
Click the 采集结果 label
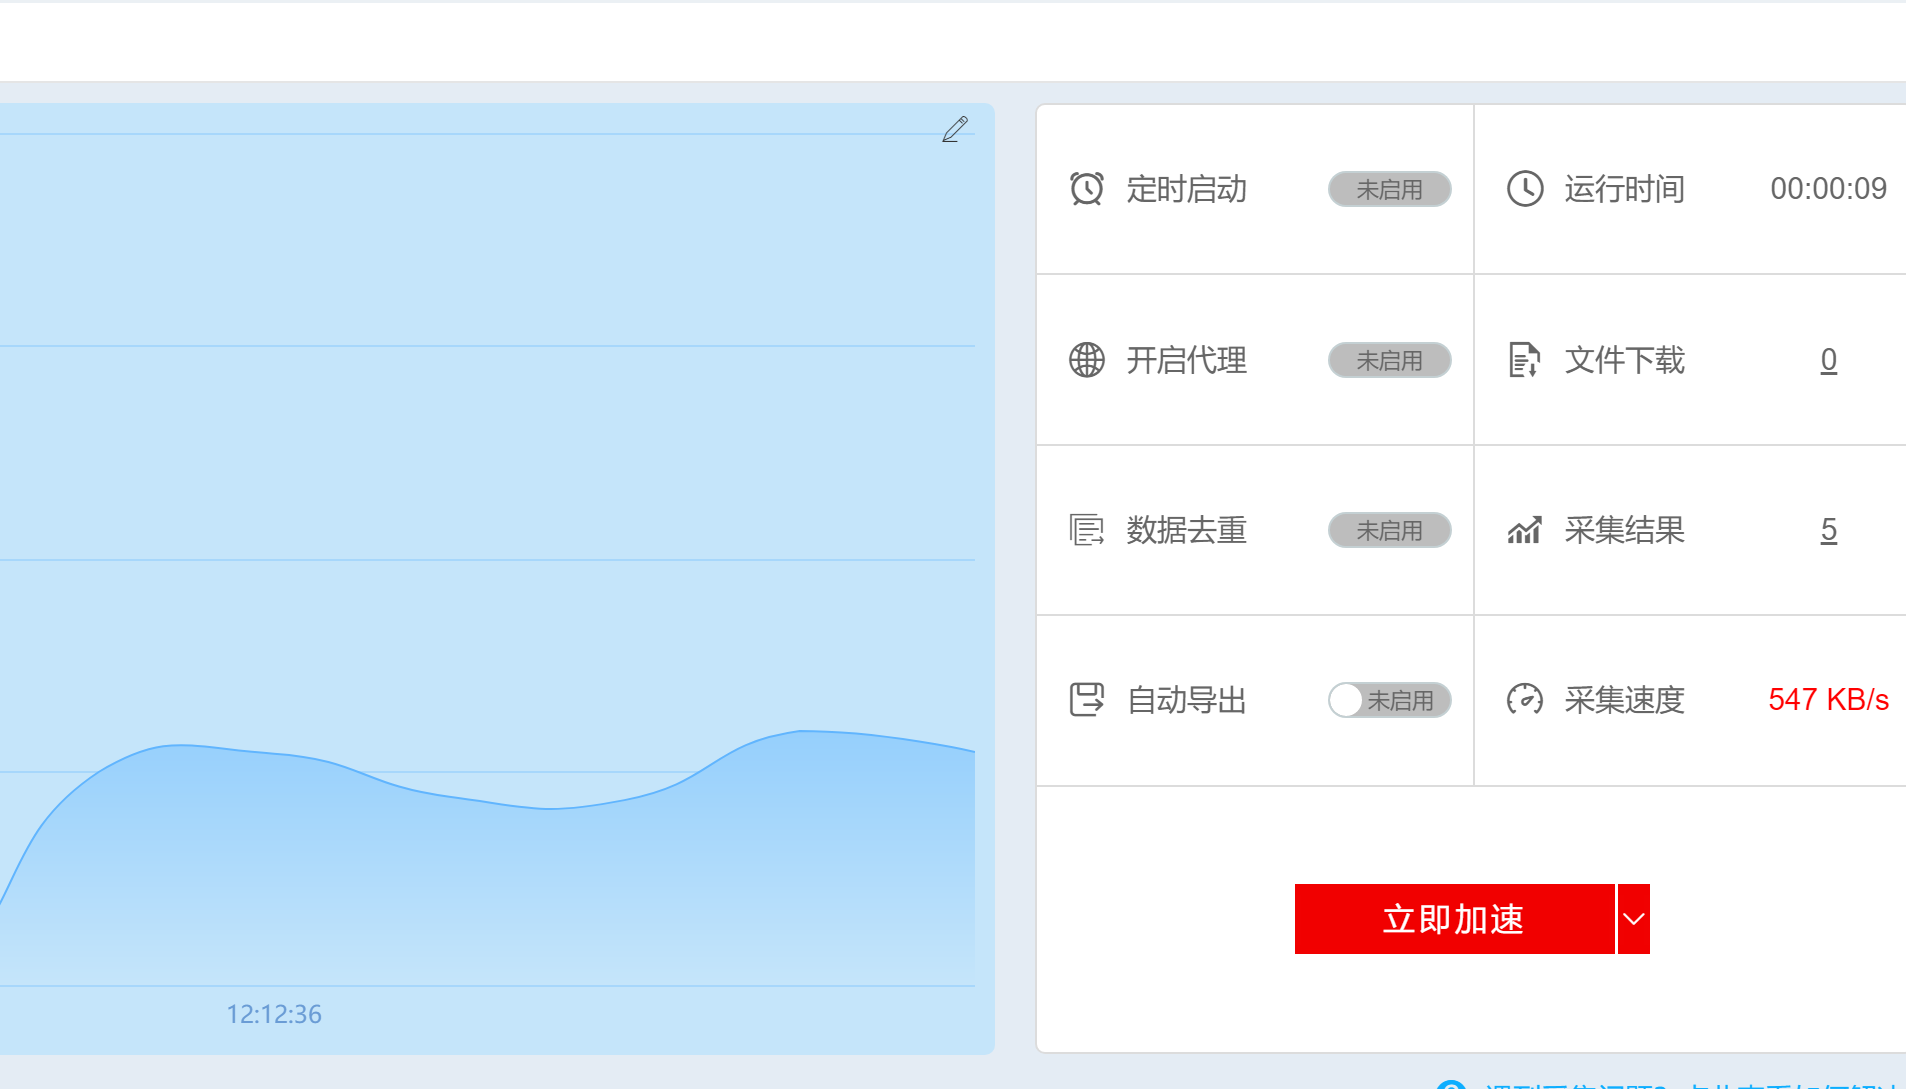(1624, 530)
